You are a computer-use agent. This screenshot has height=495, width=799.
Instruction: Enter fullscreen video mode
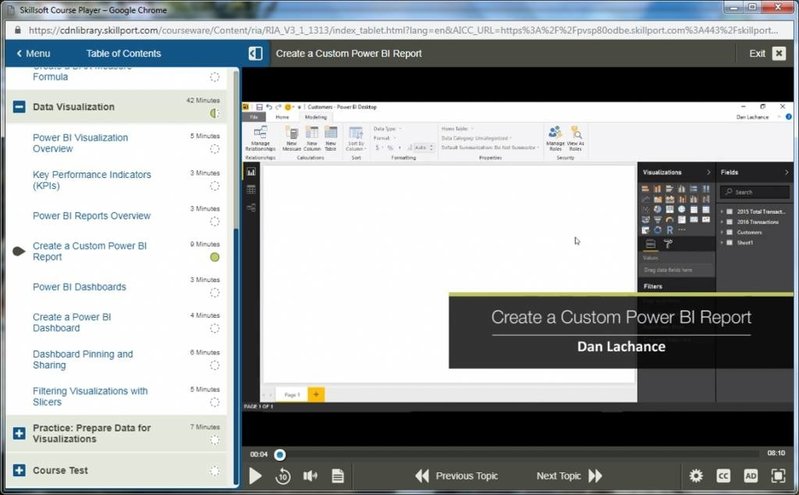[x=778, y=476]
